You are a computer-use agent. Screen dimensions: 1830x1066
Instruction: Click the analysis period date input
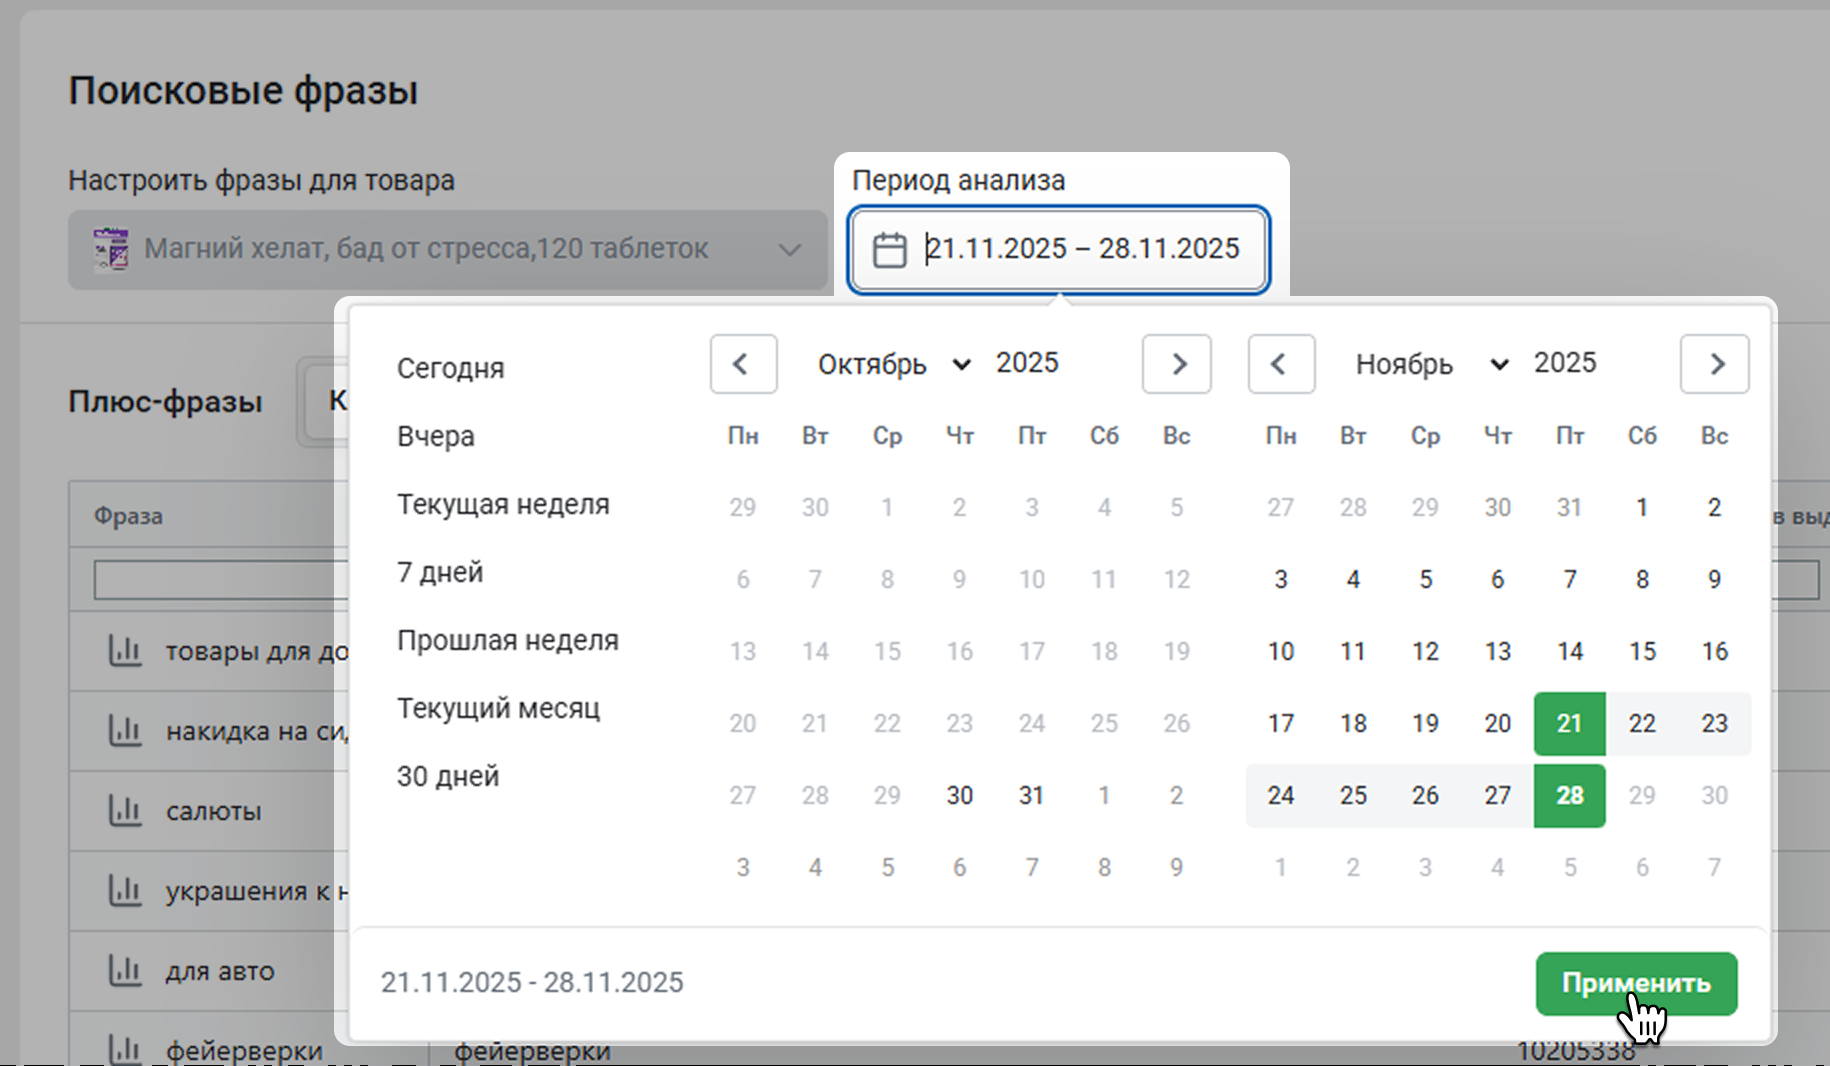pos(1082,249)
